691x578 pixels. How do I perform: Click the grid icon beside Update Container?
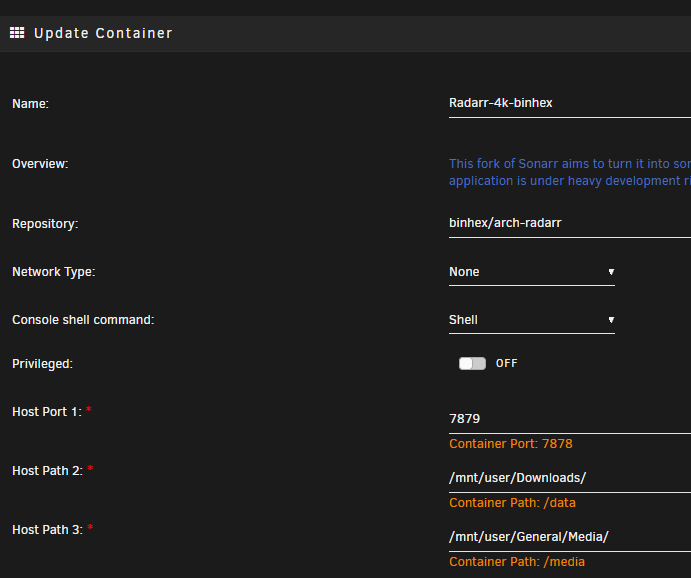(17, 33)
